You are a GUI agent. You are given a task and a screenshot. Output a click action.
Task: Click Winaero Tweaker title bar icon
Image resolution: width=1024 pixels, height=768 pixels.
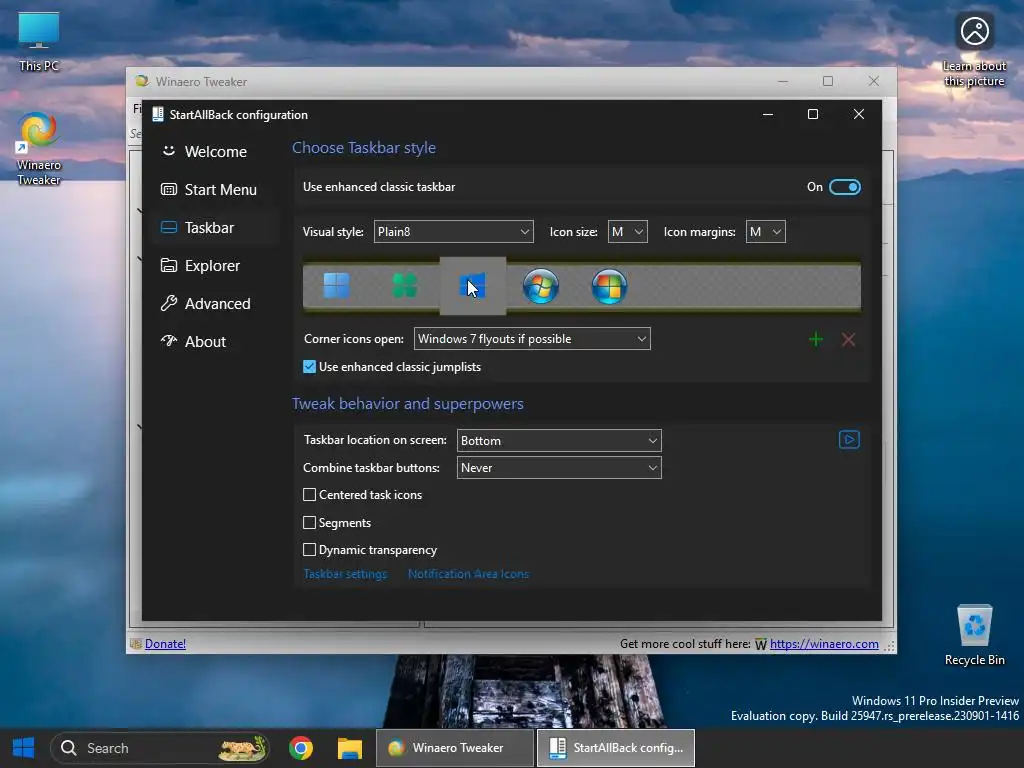(142, 81)
